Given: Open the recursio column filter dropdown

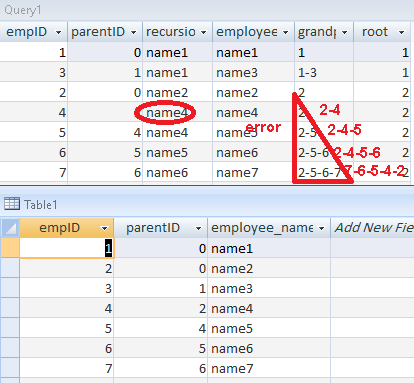Looking at the screenshot, I should point(203,32).
